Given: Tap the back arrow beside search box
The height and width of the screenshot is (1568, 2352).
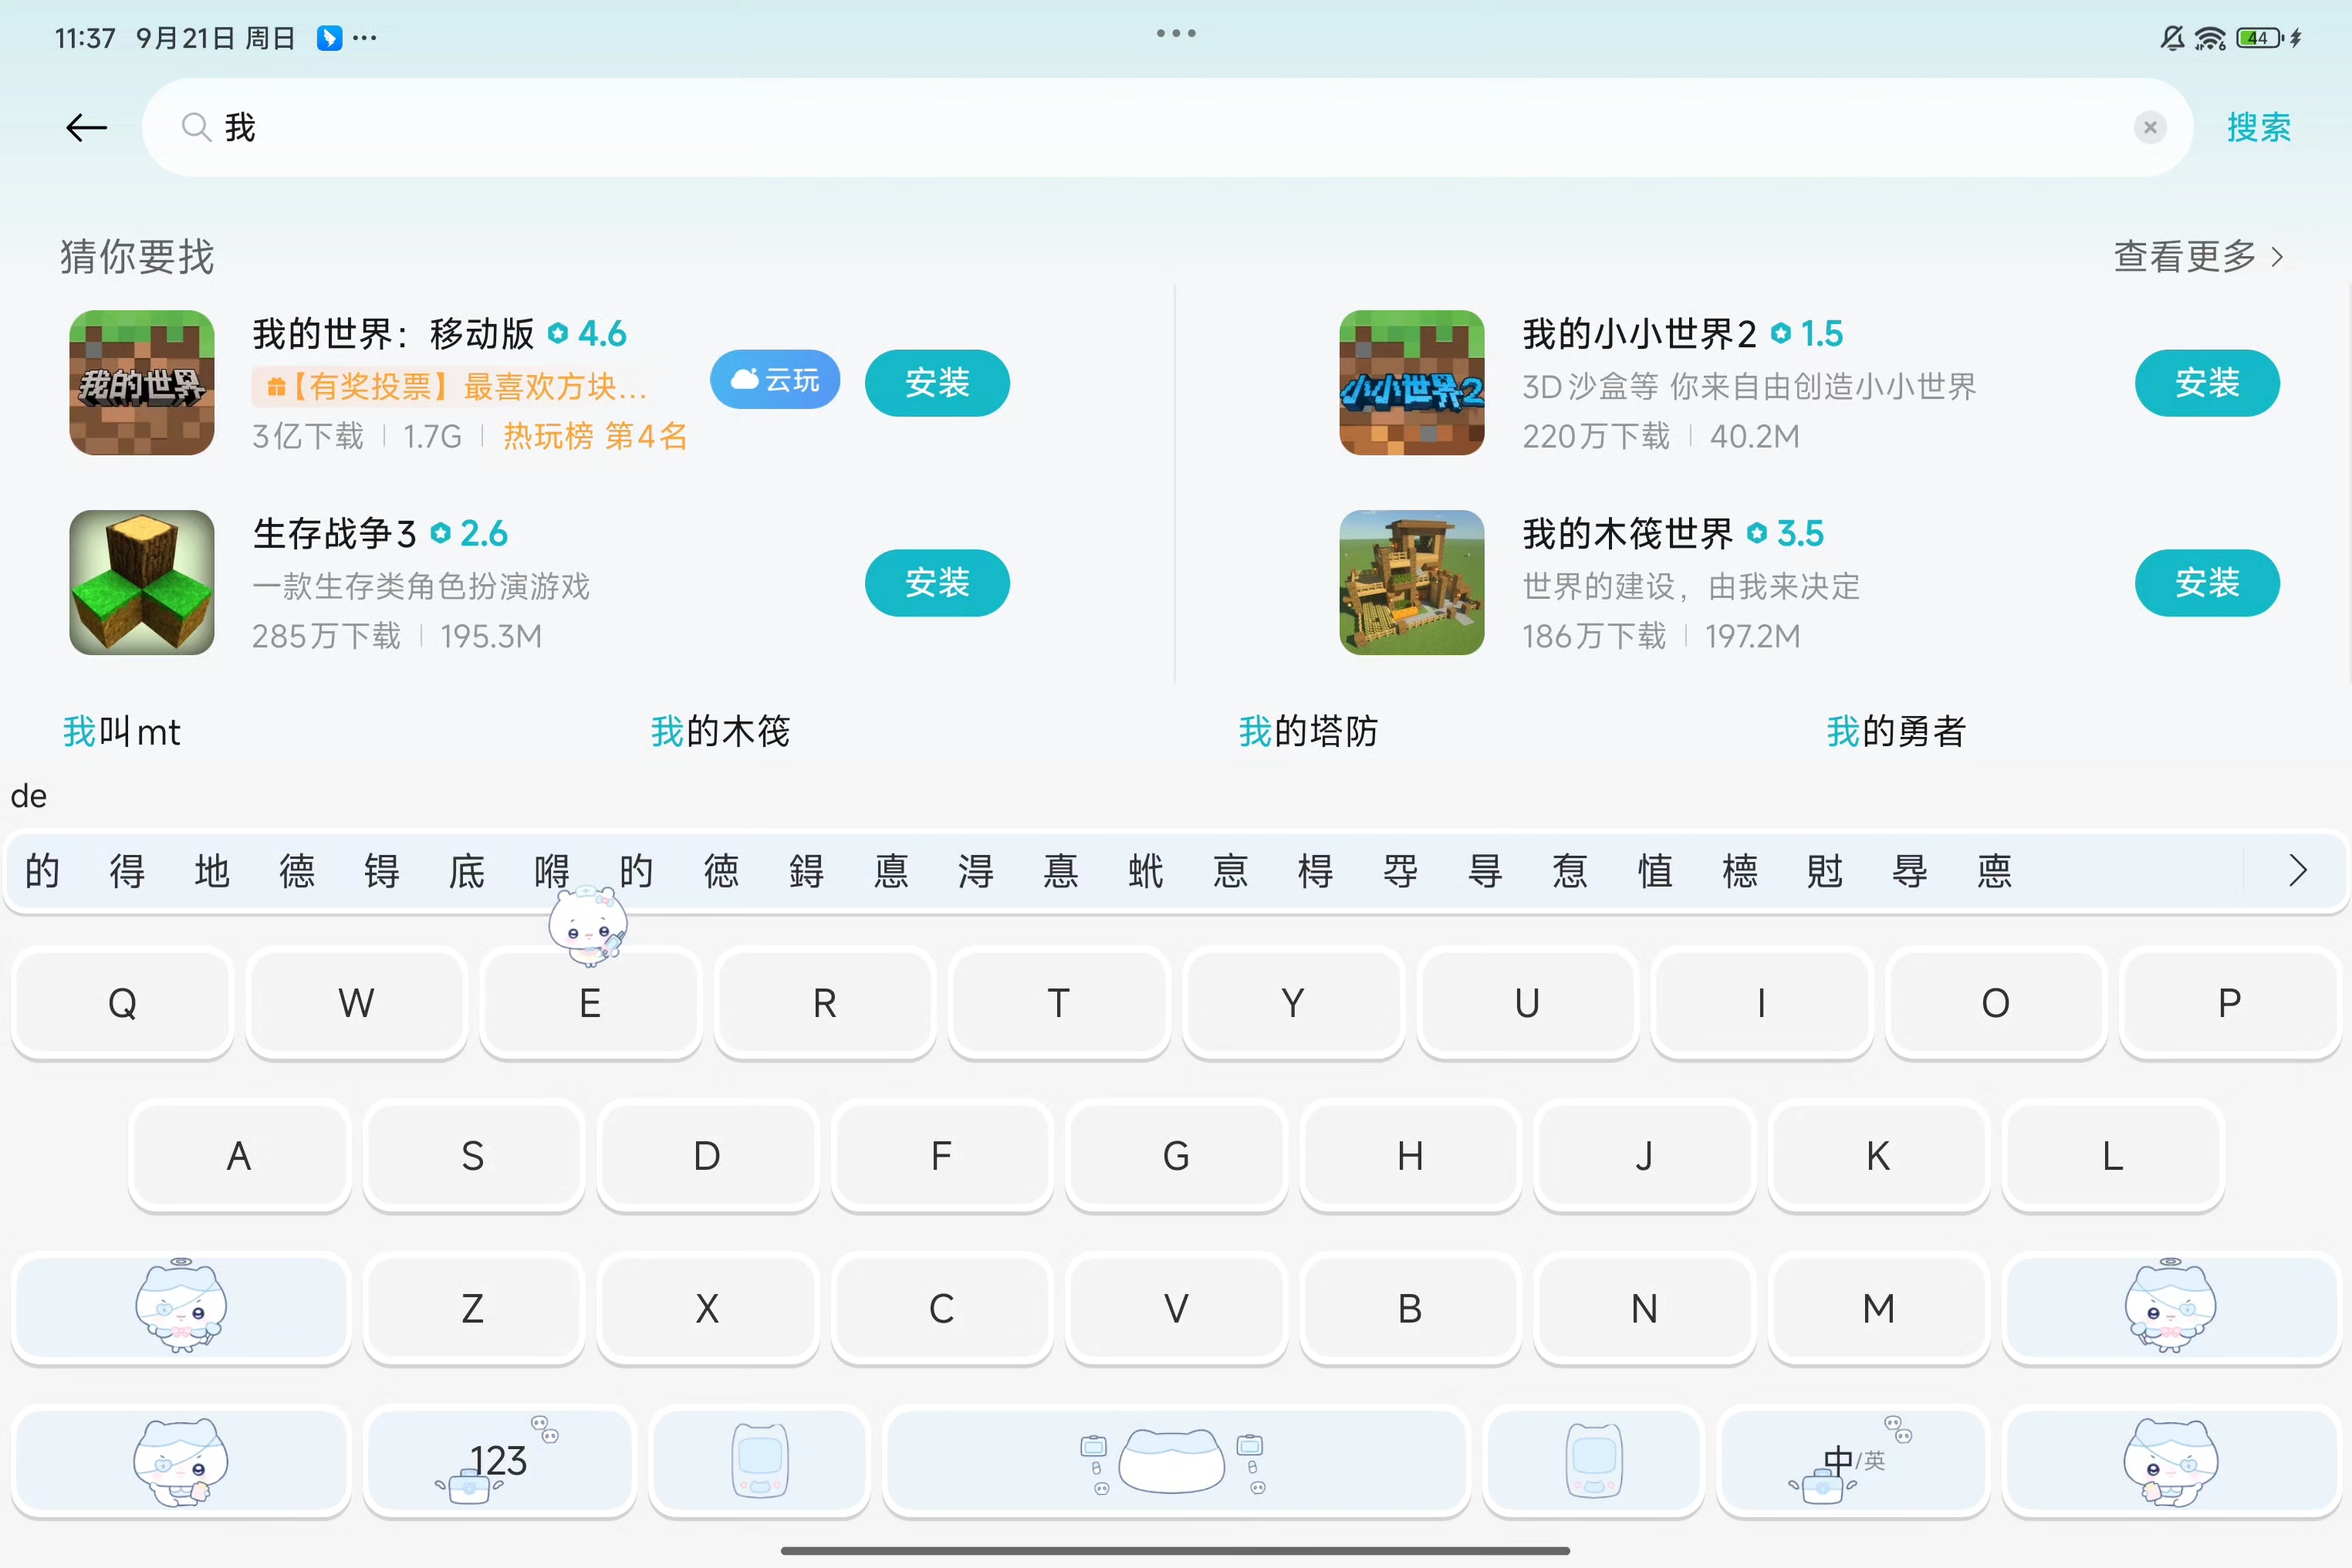Looking at the screenshot, I should [87, 128].
